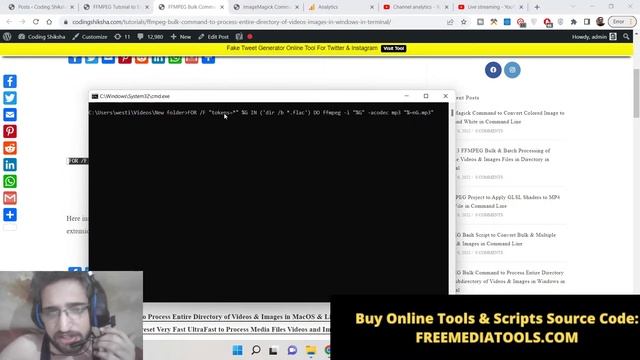Click the Visit Tool button in the yellow banner
The width and height of the screenshot is (640, 360).
(x=393, y=48)
